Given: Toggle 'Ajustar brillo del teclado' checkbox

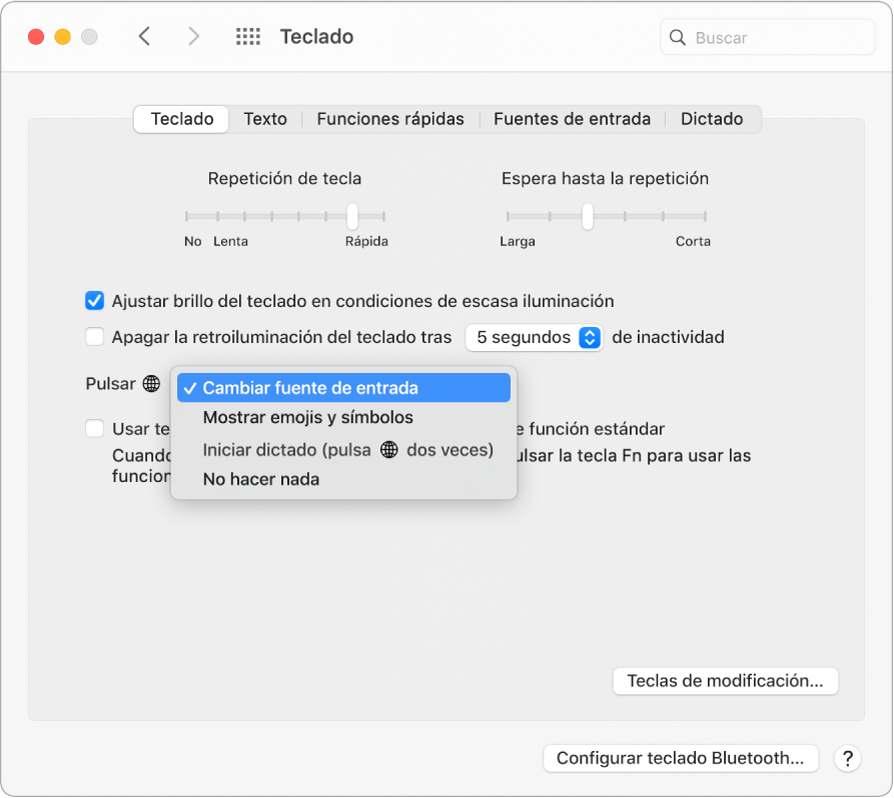Looking at the screenshot, I should pyautogui.click(x=94, y=300).
